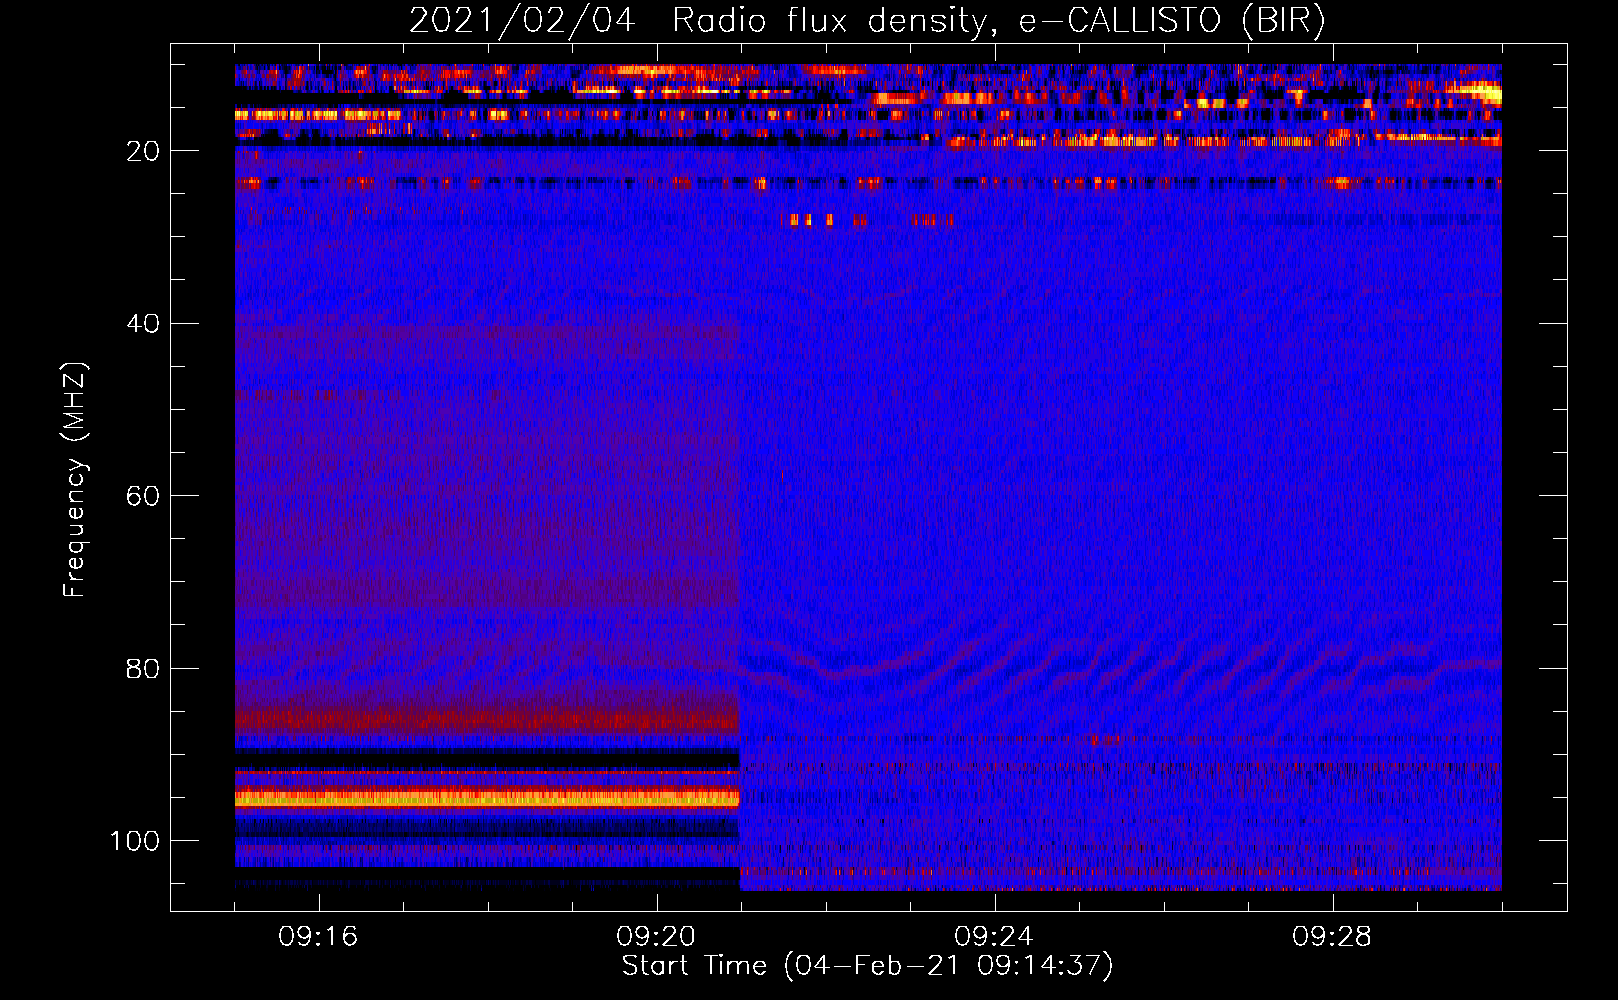Click the 09:24 time tick label
The image size is (1618, 1000).
[994, 936]
